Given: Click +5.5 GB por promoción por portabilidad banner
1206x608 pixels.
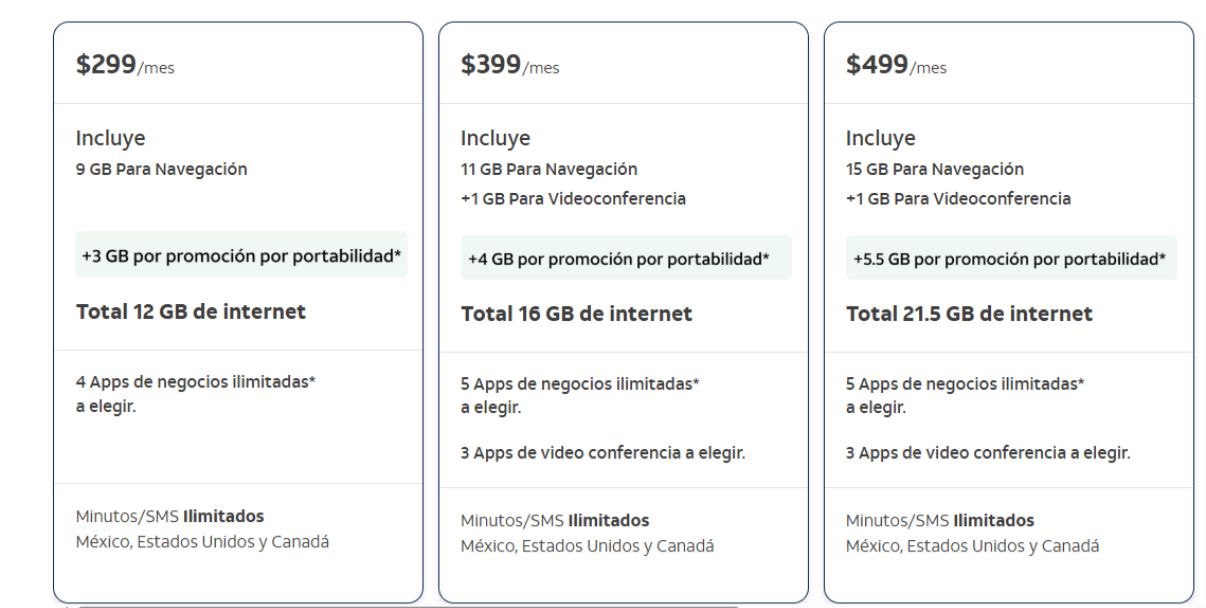Looking at the screenshot, I should pyautogui.click(x=1011, y=257).
